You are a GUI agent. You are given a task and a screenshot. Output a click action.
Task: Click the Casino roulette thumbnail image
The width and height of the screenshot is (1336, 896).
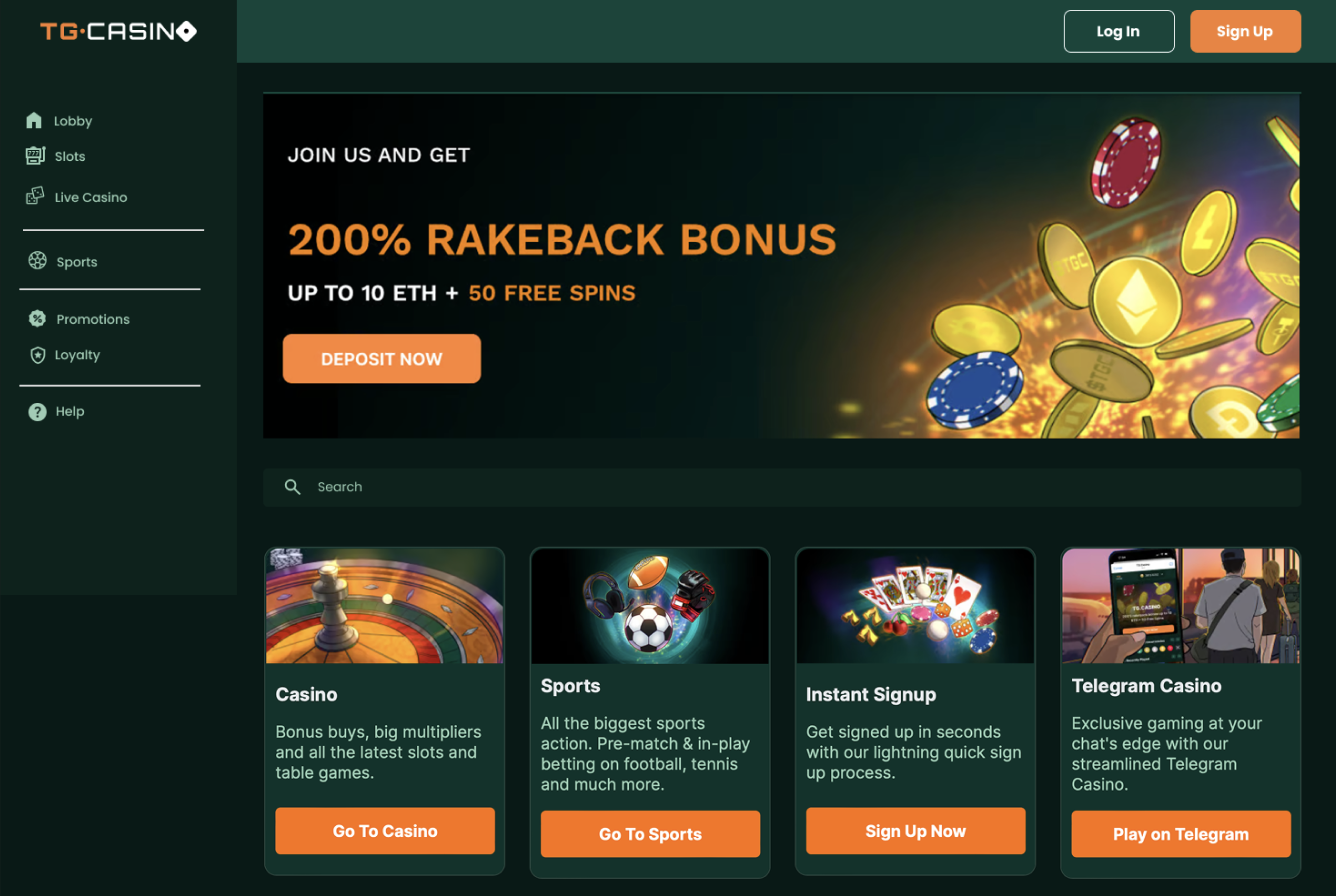coord(385,605)
